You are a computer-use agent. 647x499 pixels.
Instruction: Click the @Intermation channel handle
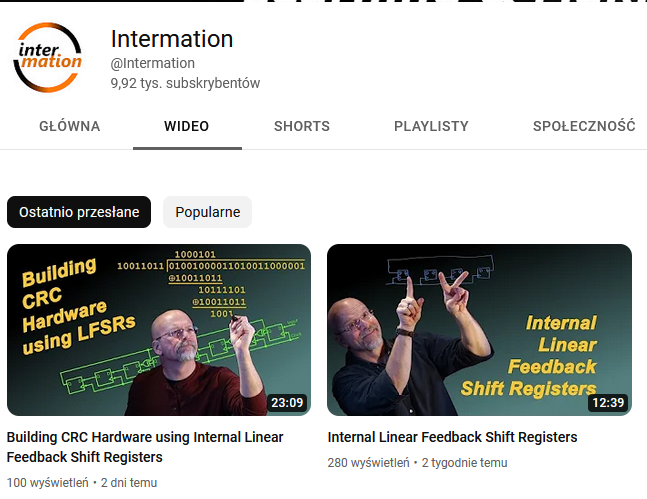click(x=153, y=63)
